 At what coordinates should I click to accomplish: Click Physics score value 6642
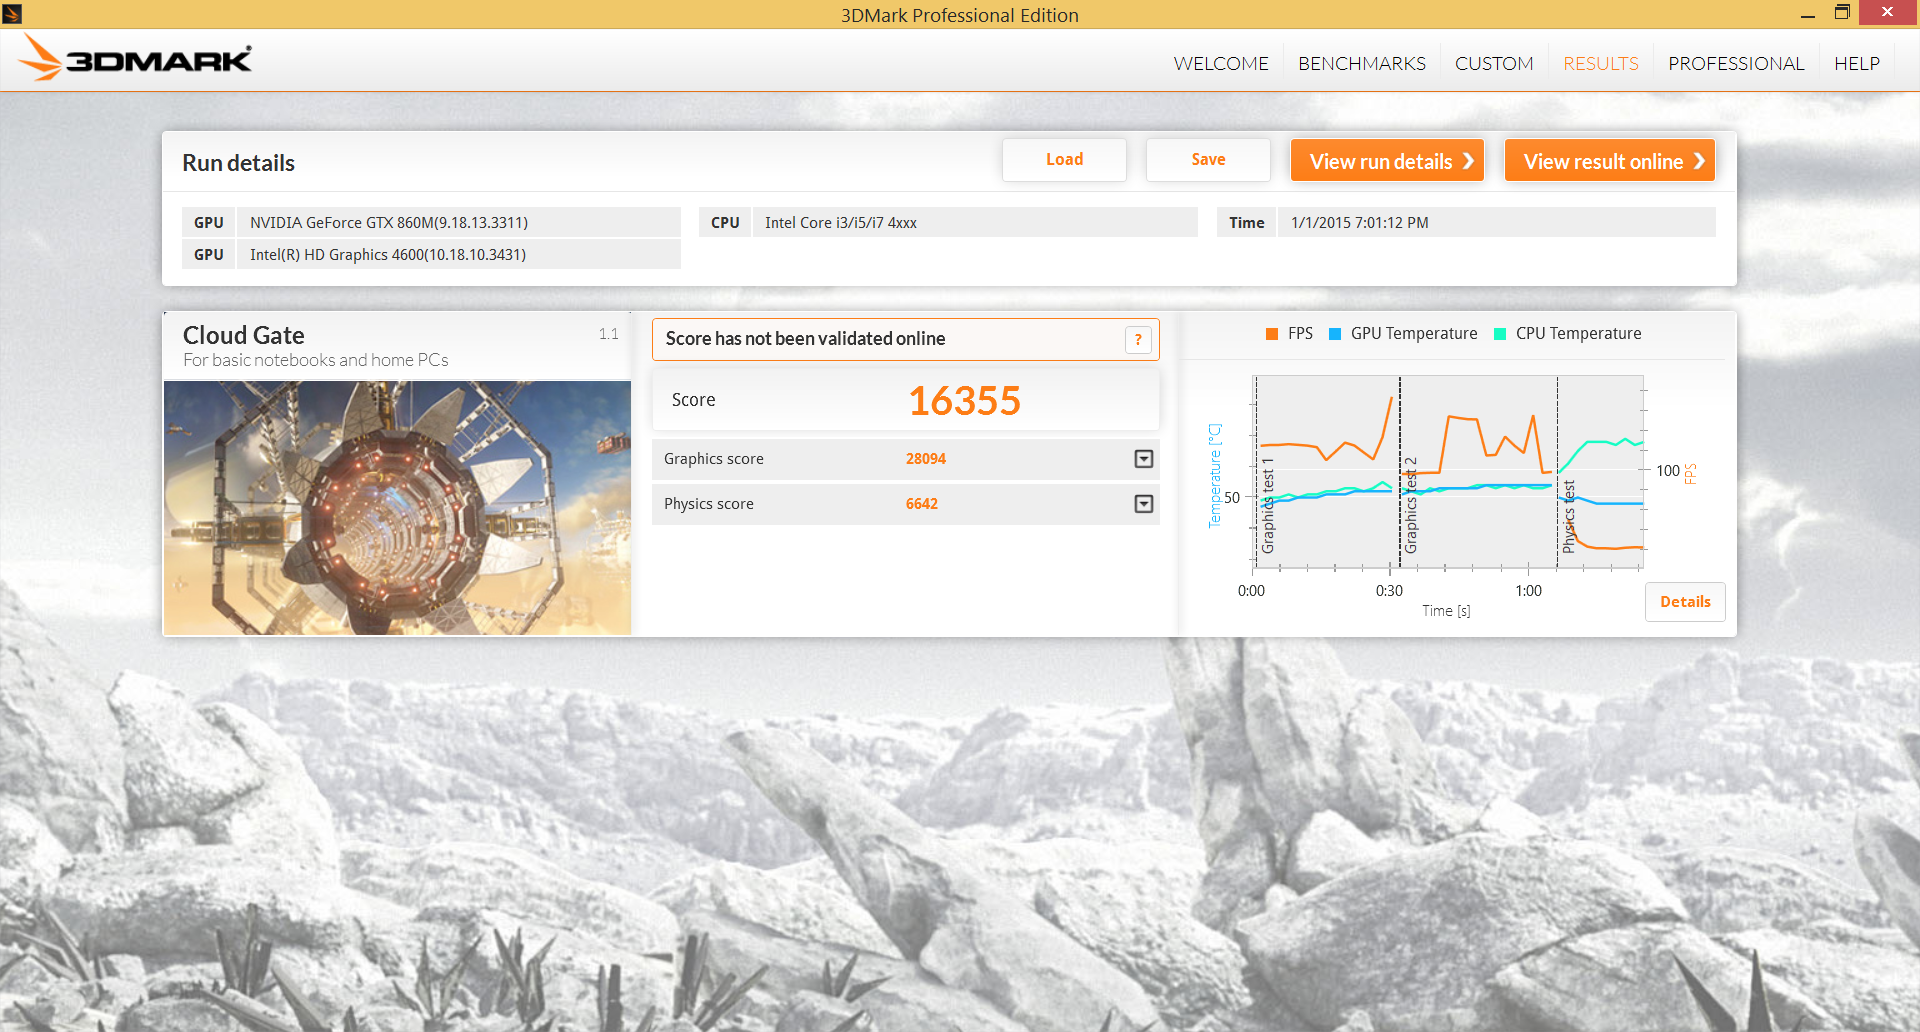(x=922, y=504)
